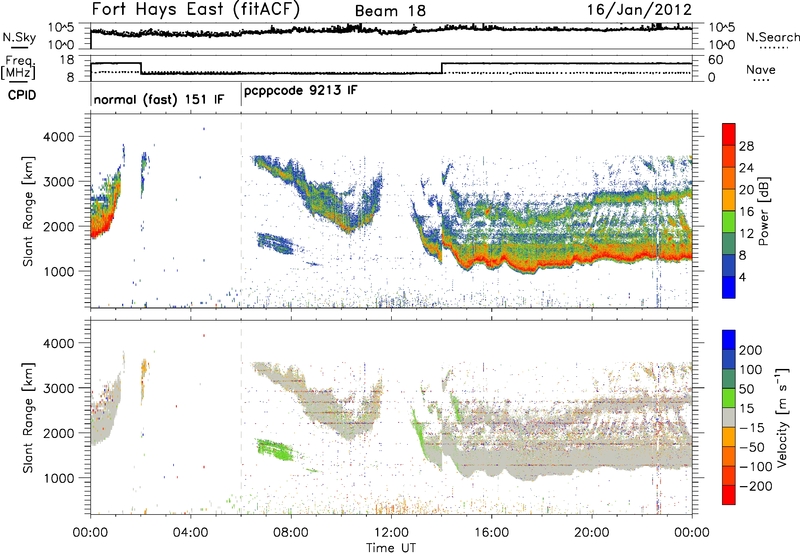Viewport: 800px width, 554px height.
Task: Click the 'Fort Hays East (fitACF)' title
Action: [x=195, y=9]
